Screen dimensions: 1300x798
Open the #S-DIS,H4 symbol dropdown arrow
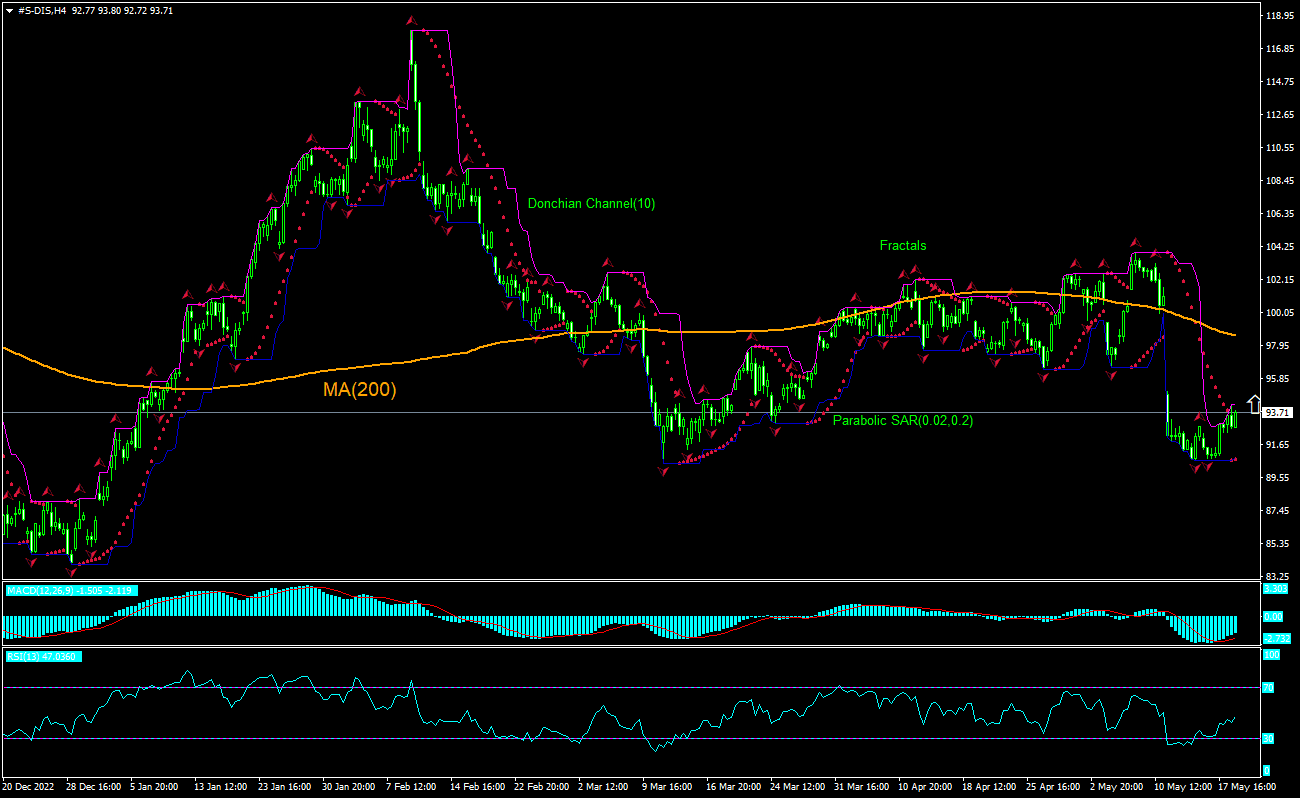8,9
